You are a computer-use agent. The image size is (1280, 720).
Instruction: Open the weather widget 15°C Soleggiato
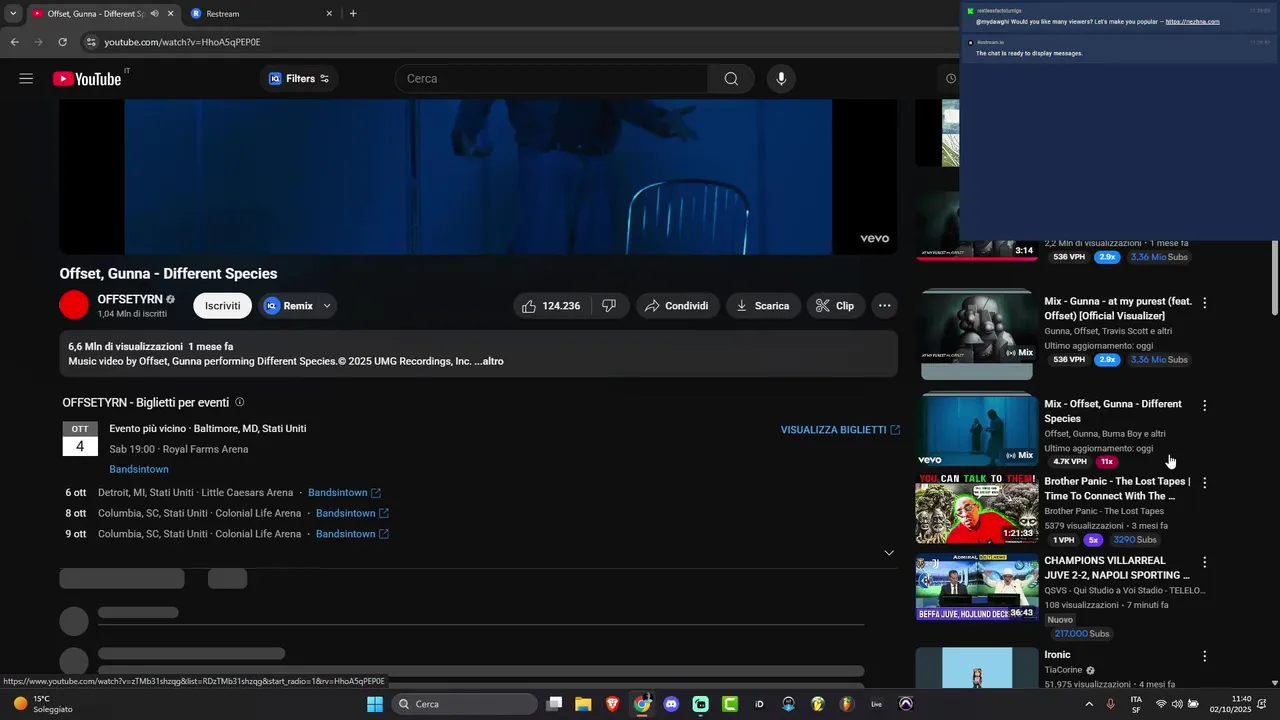[x=44, y=704]
